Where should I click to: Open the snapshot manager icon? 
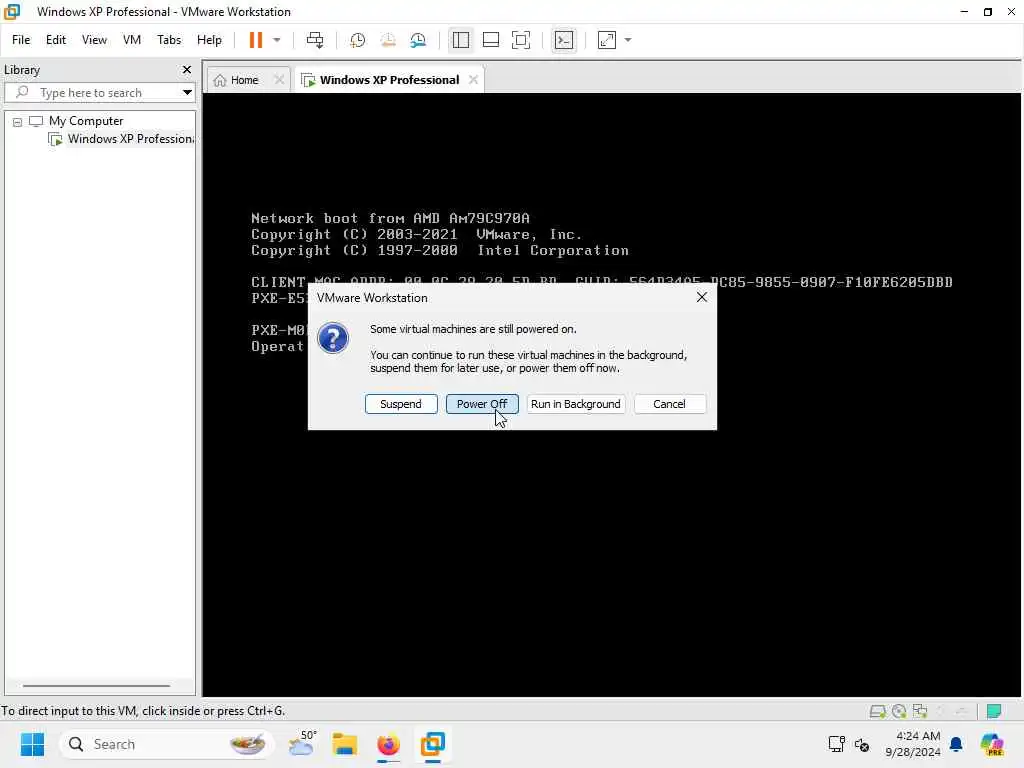(x=418, y=40)
